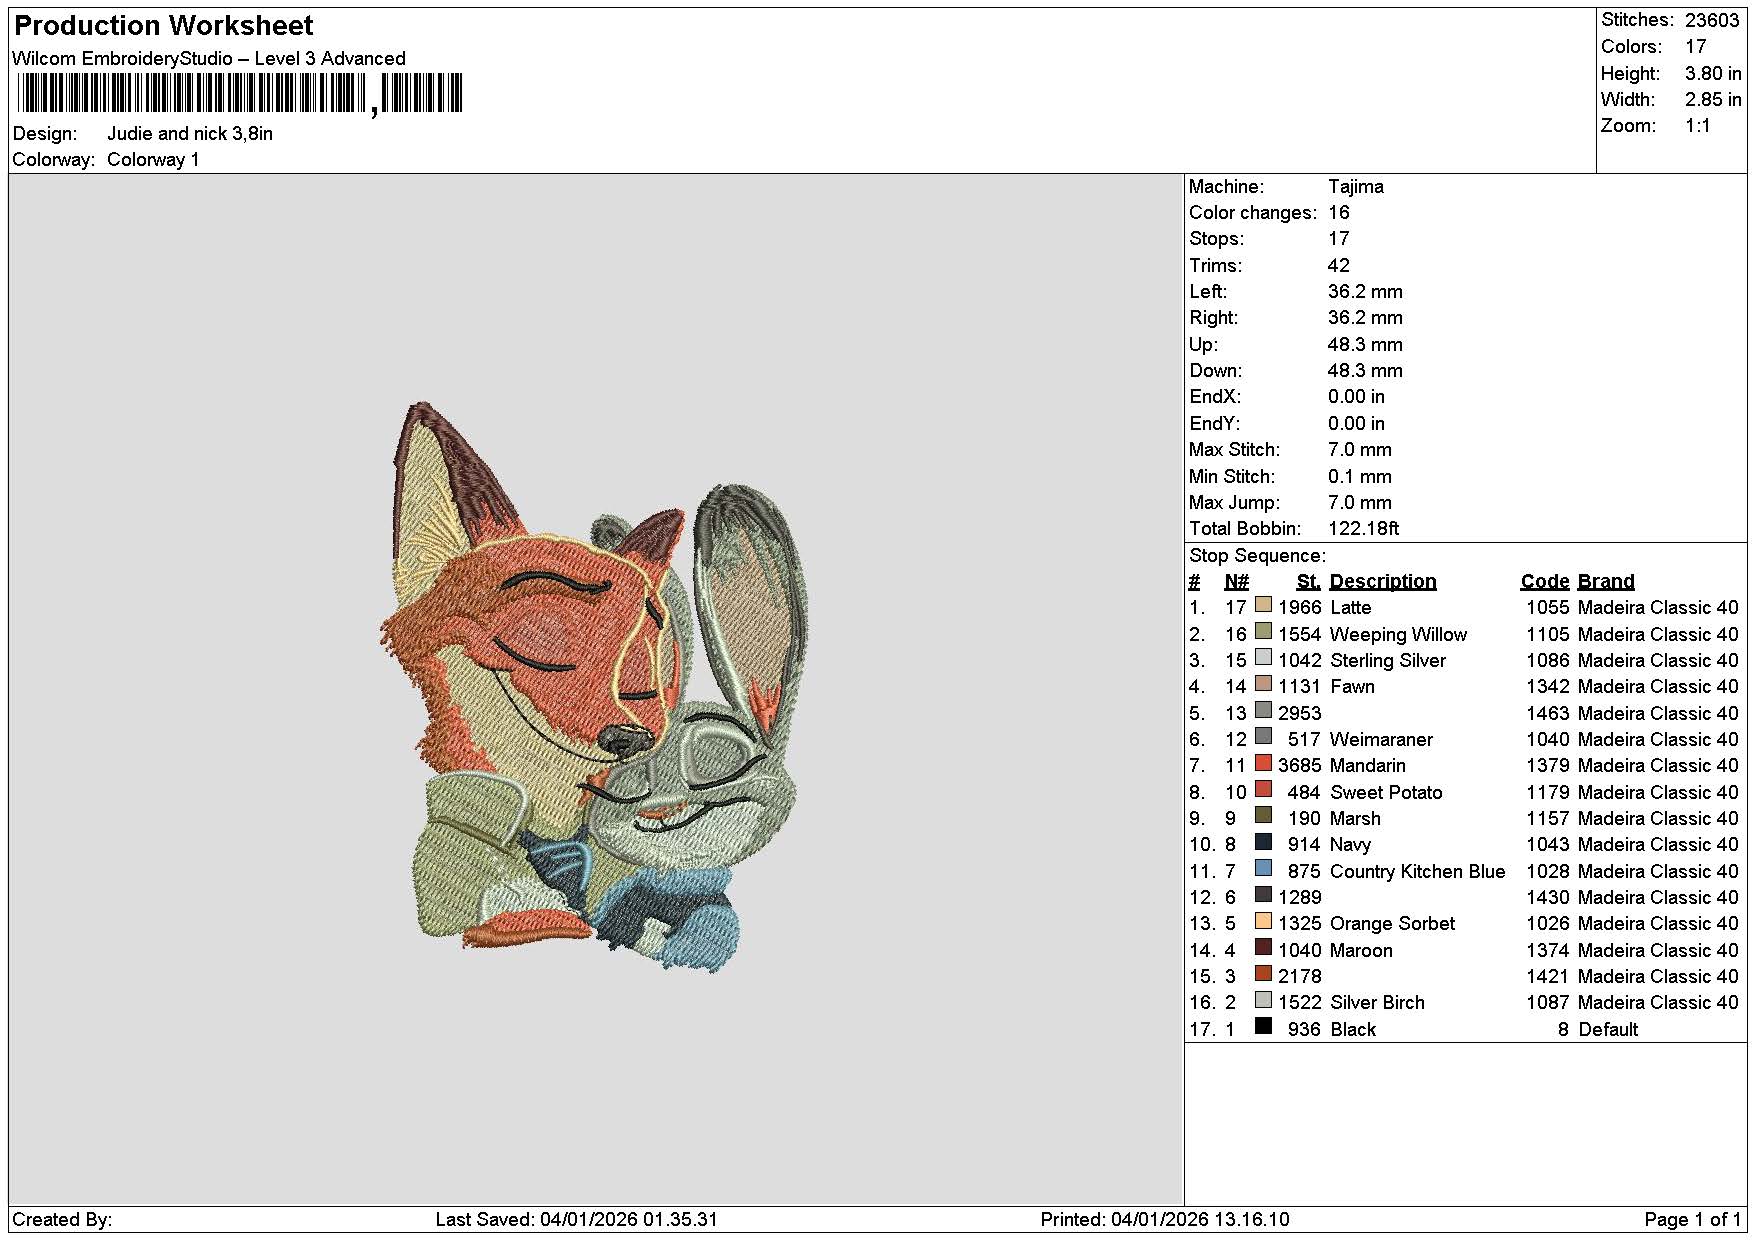Click the barcode under the software name

(x=239, y=94)
